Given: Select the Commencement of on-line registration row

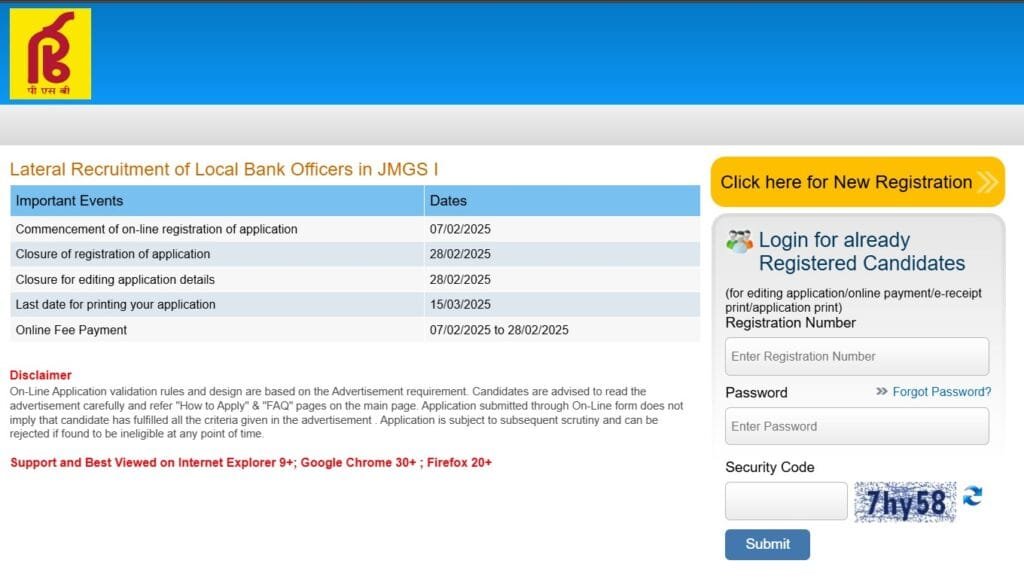Looking at the screenshot, I should coord(156,229).
